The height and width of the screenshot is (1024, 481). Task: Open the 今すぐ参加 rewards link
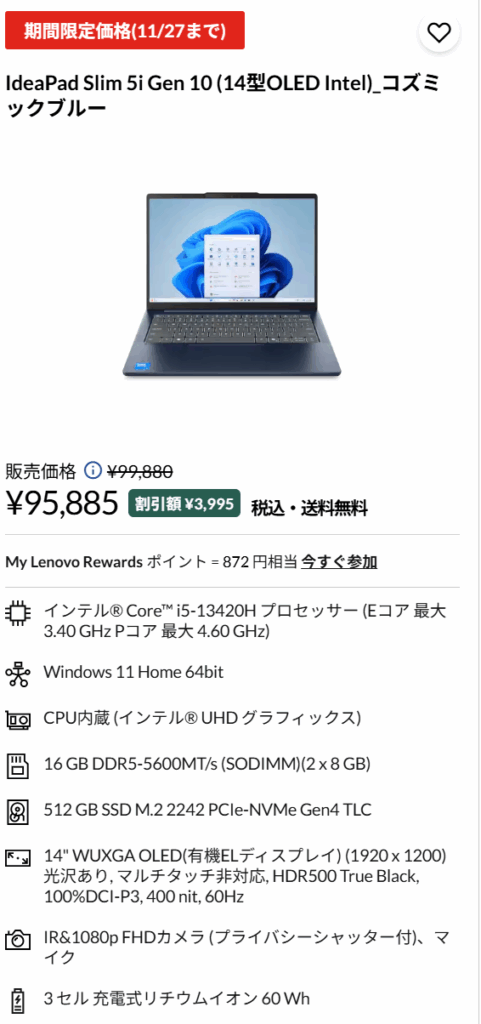coord(339,562)
